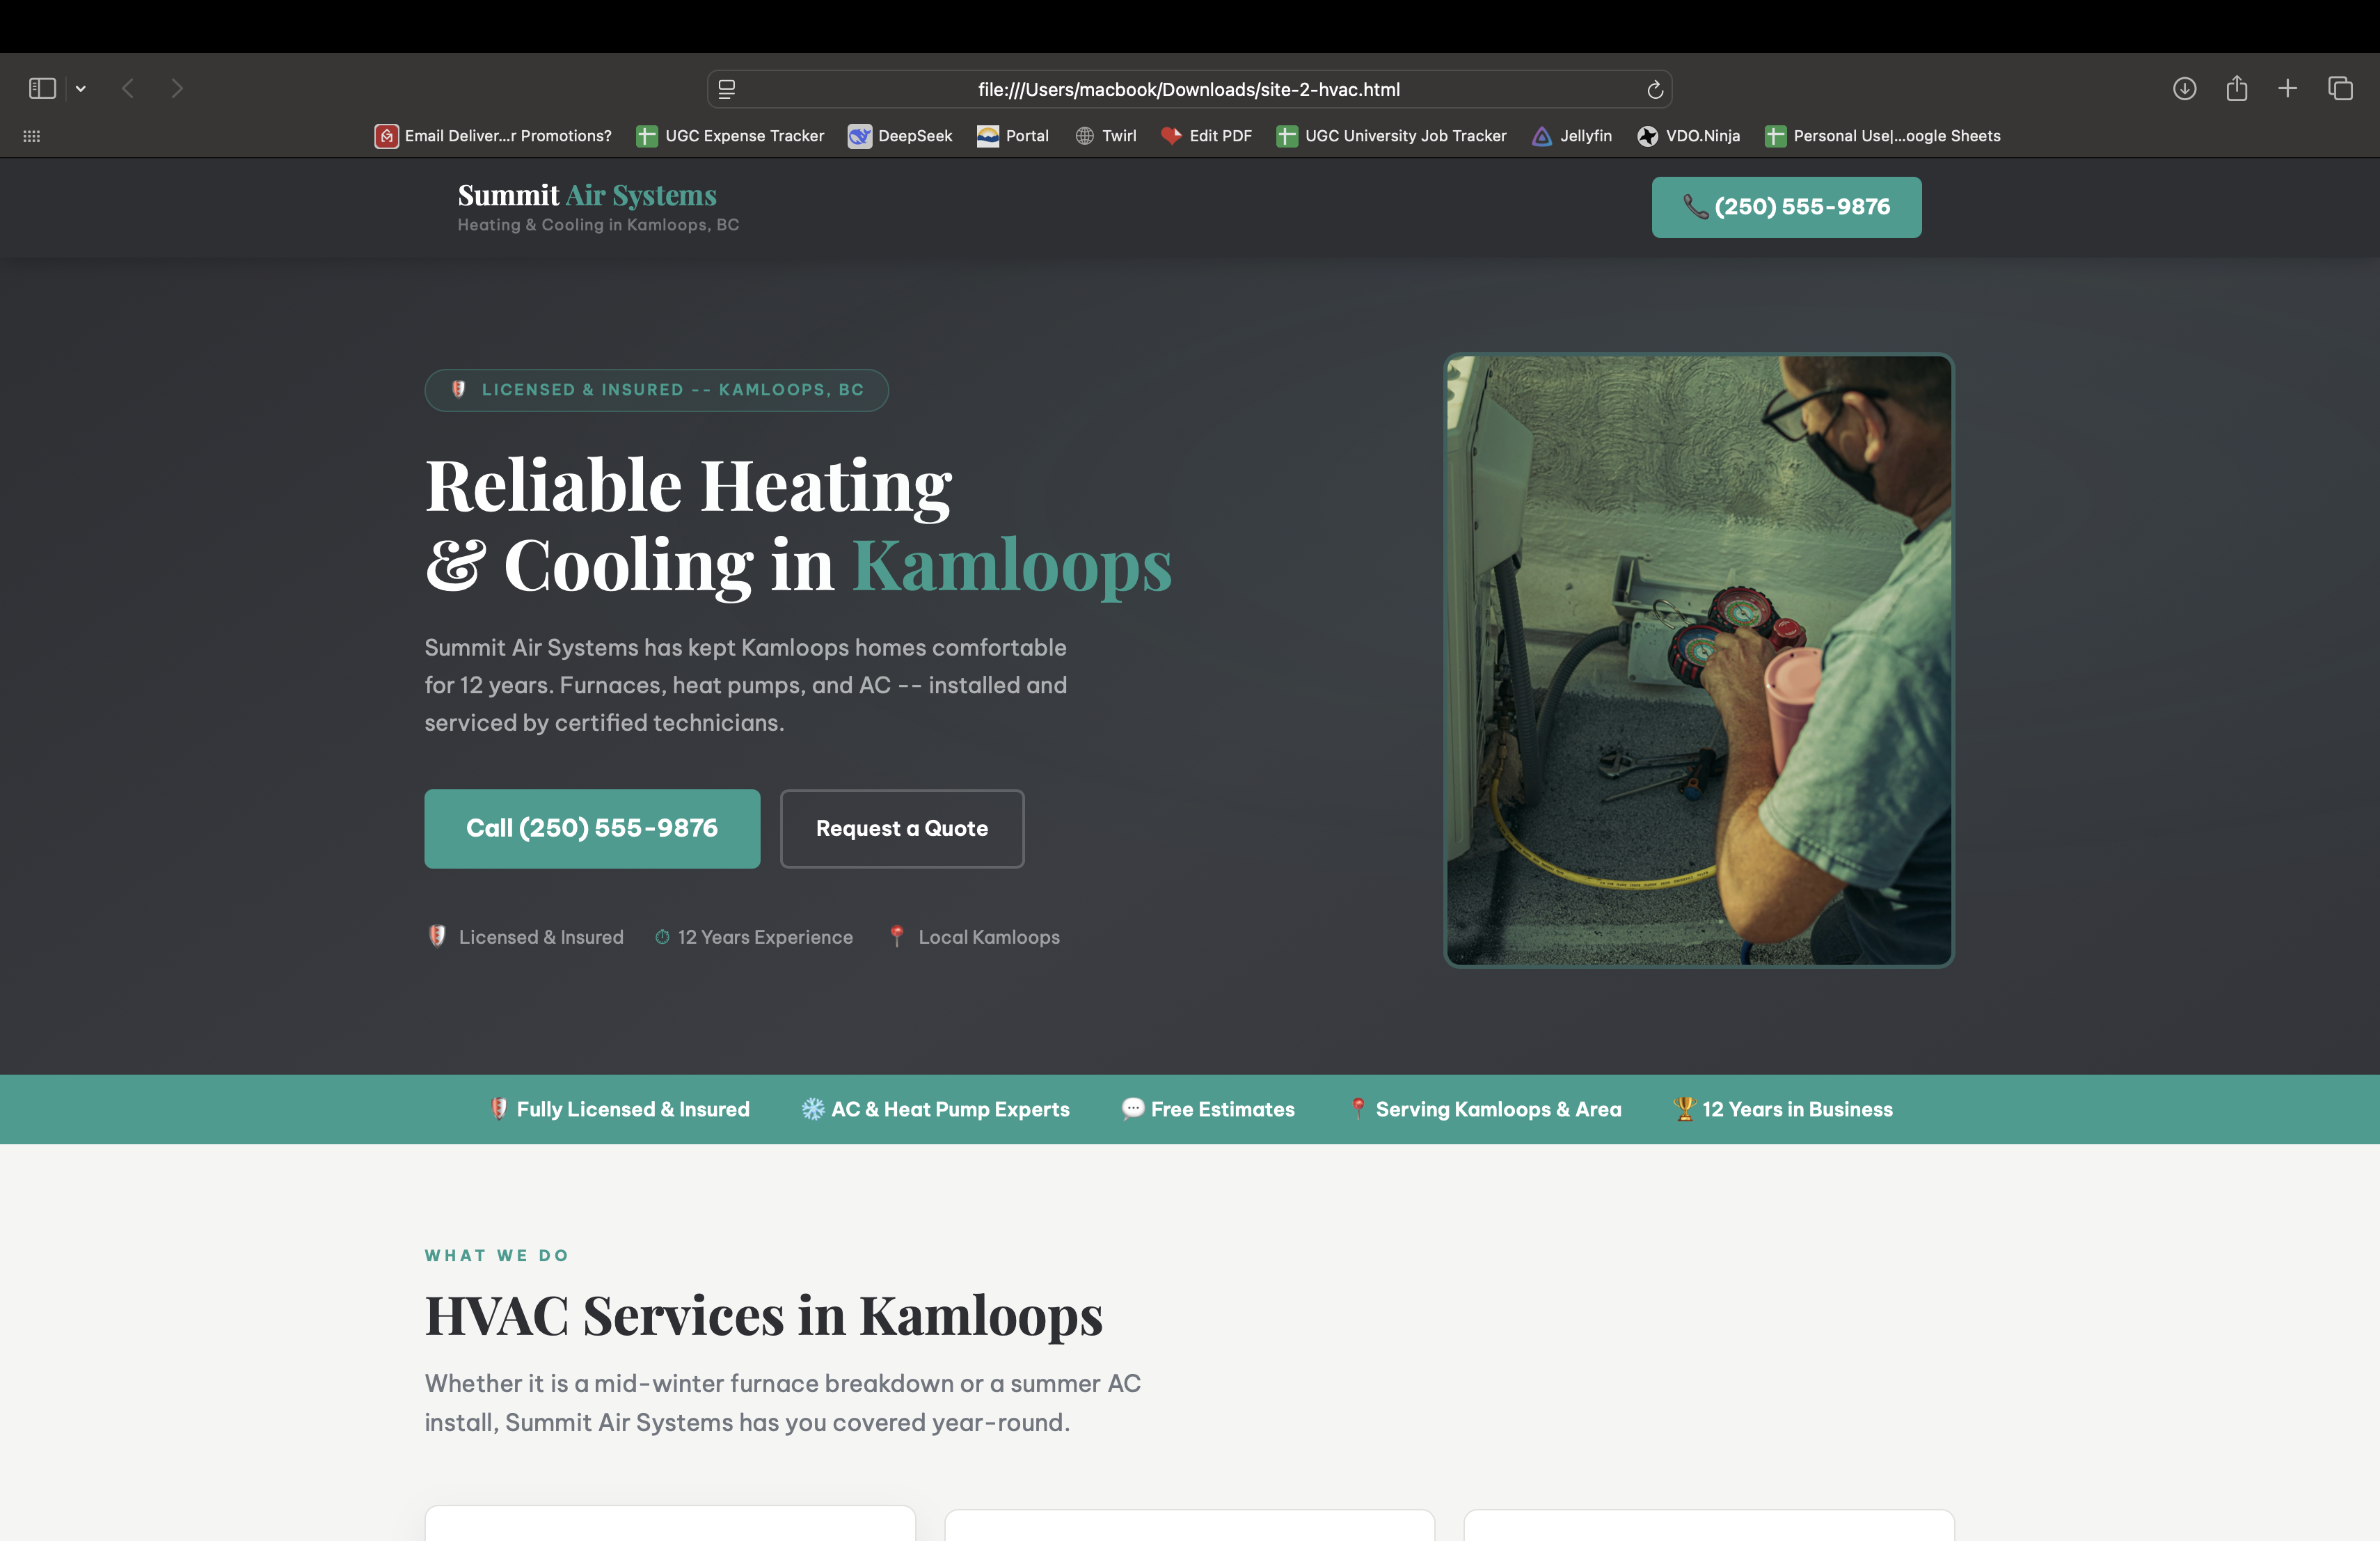This screenshot has width=2380, height=1541.
Task: Open a new tab
Action: 2288,88
